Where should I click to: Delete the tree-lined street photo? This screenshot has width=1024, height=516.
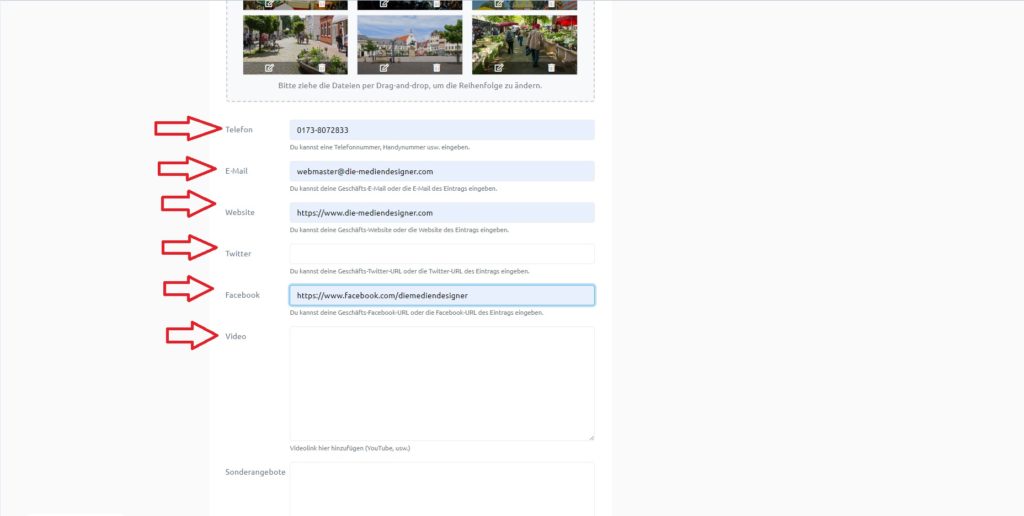coord(322,68)
